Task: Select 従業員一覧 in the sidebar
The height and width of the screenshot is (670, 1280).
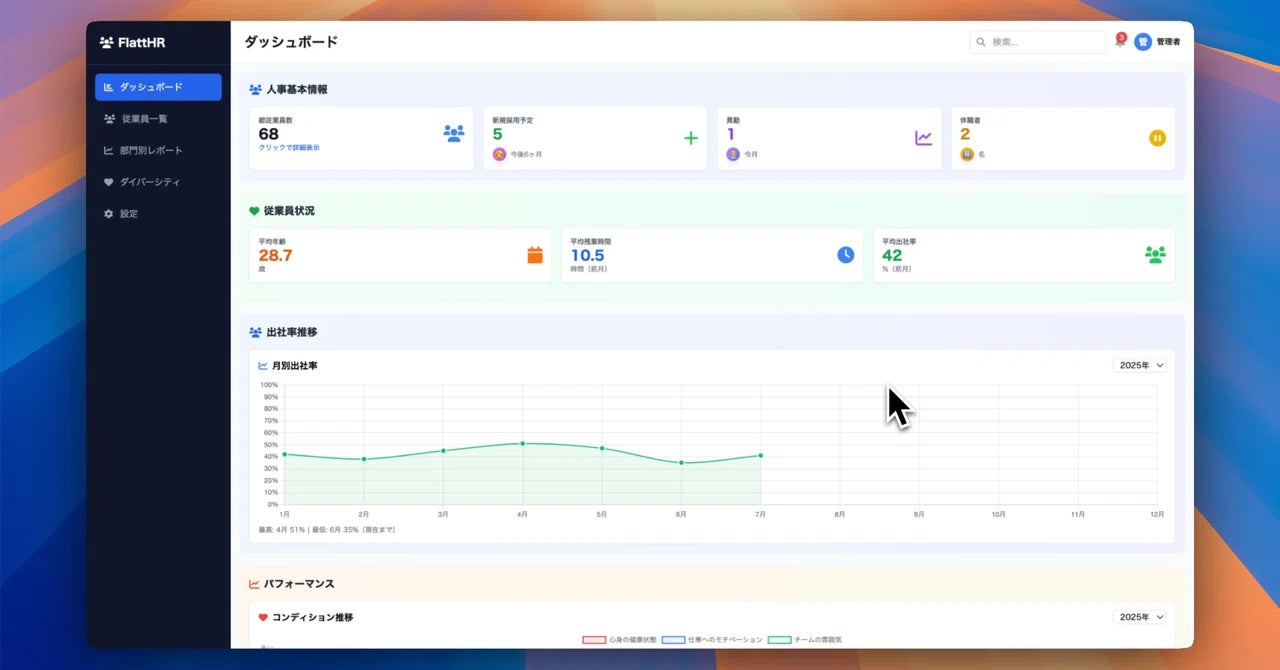Action: tap(158, 118)
